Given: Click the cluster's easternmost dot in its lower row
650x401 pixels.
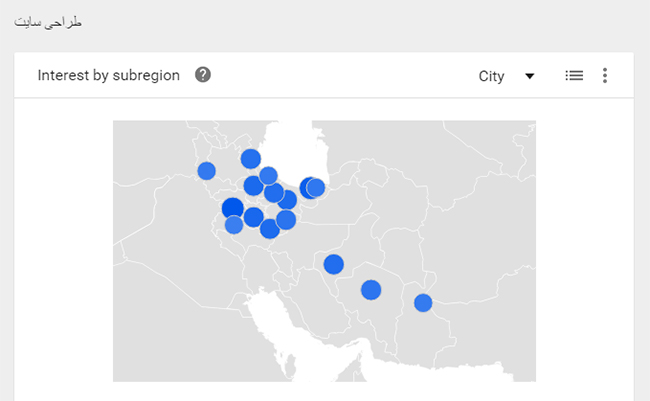Looking at the screenshot, I should 286,219.
